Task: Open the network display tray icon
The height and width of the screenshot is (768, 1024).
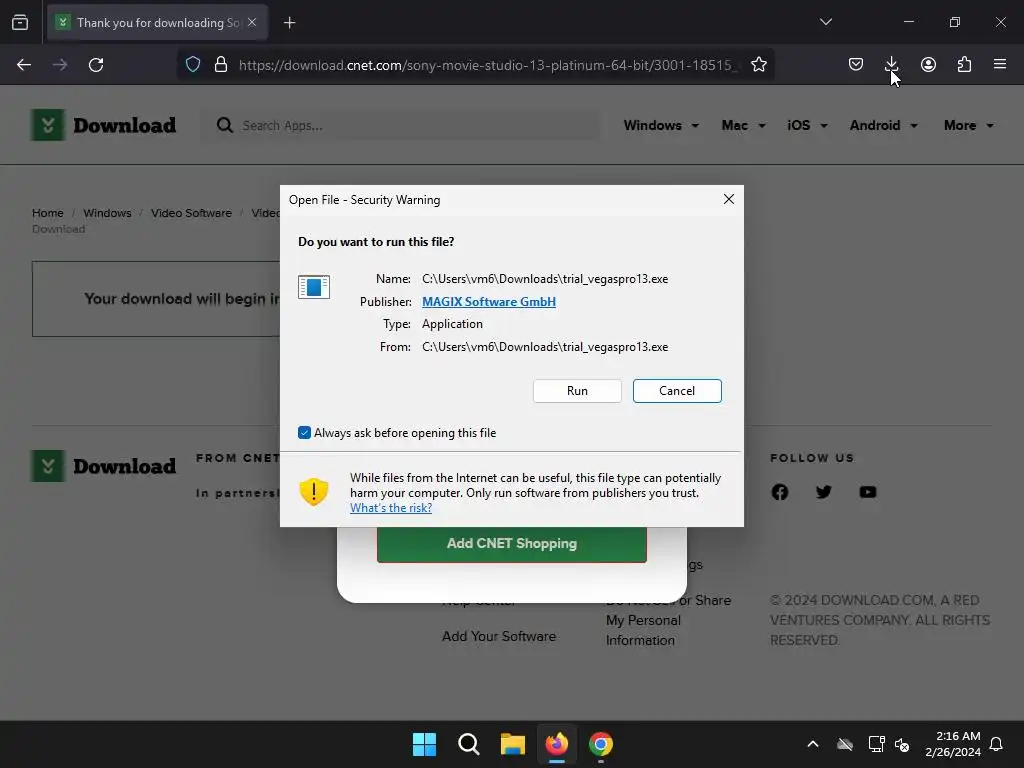Action: [876, 744]
